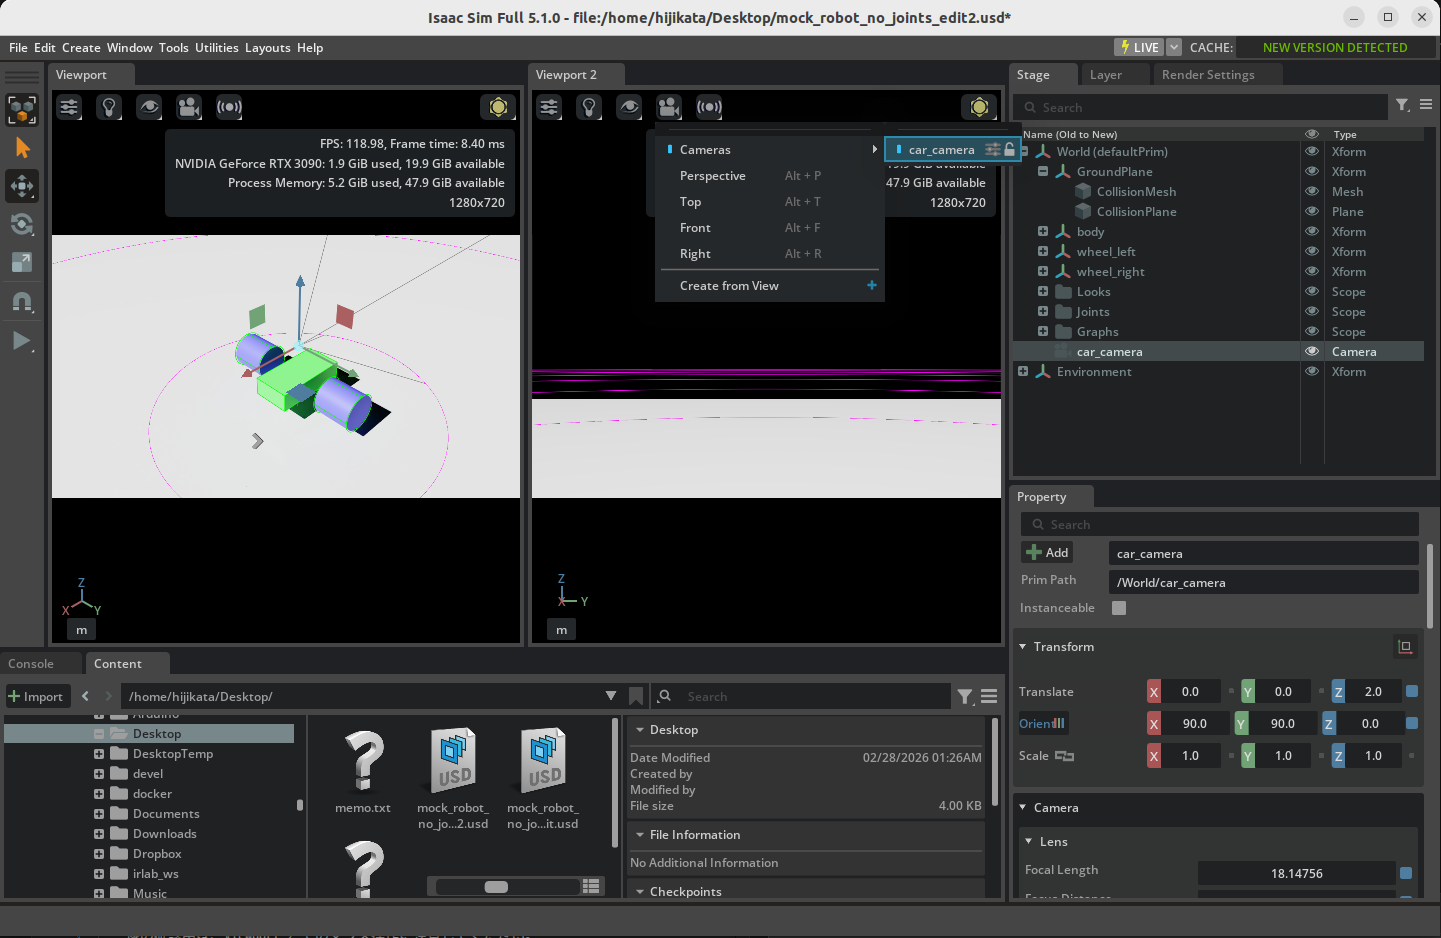Screen dimensions: 1441x938
Task: Open the camera selection icon in Viewport
Action: (x=189, y=107)
